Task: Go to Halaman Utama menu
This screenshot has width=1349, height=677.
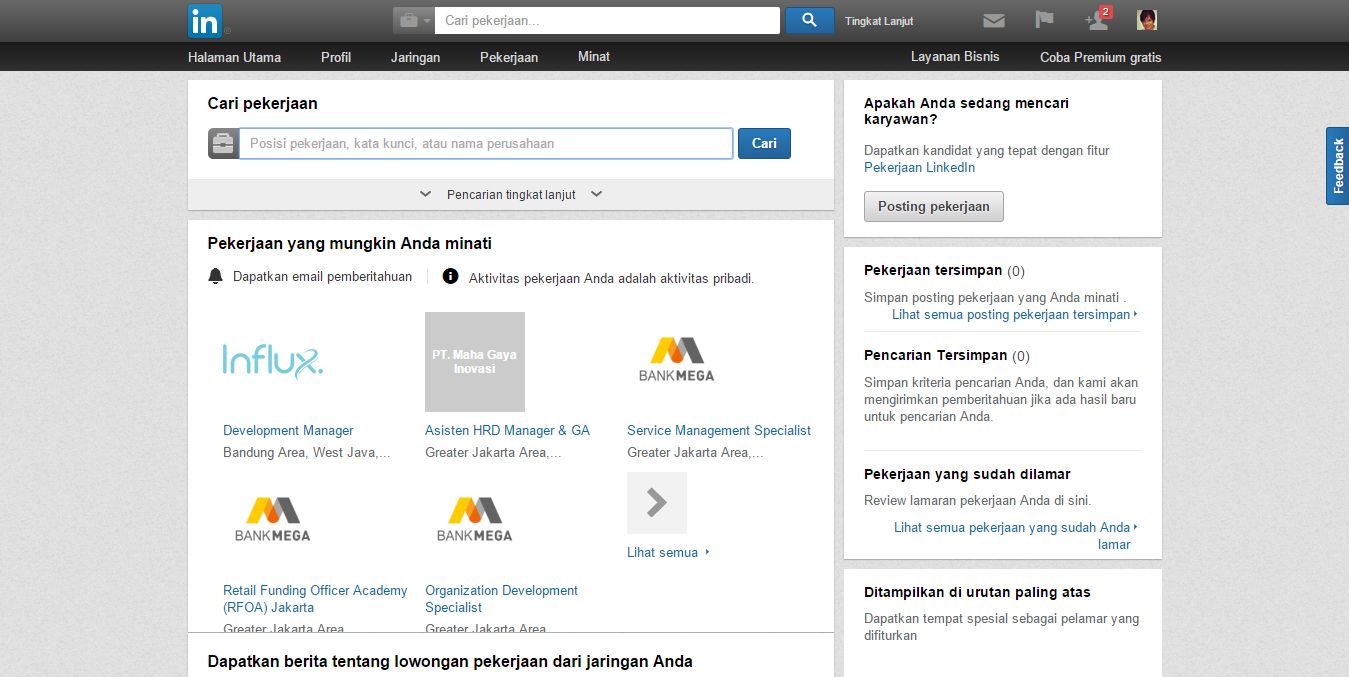Action: [x=234, y=57]
